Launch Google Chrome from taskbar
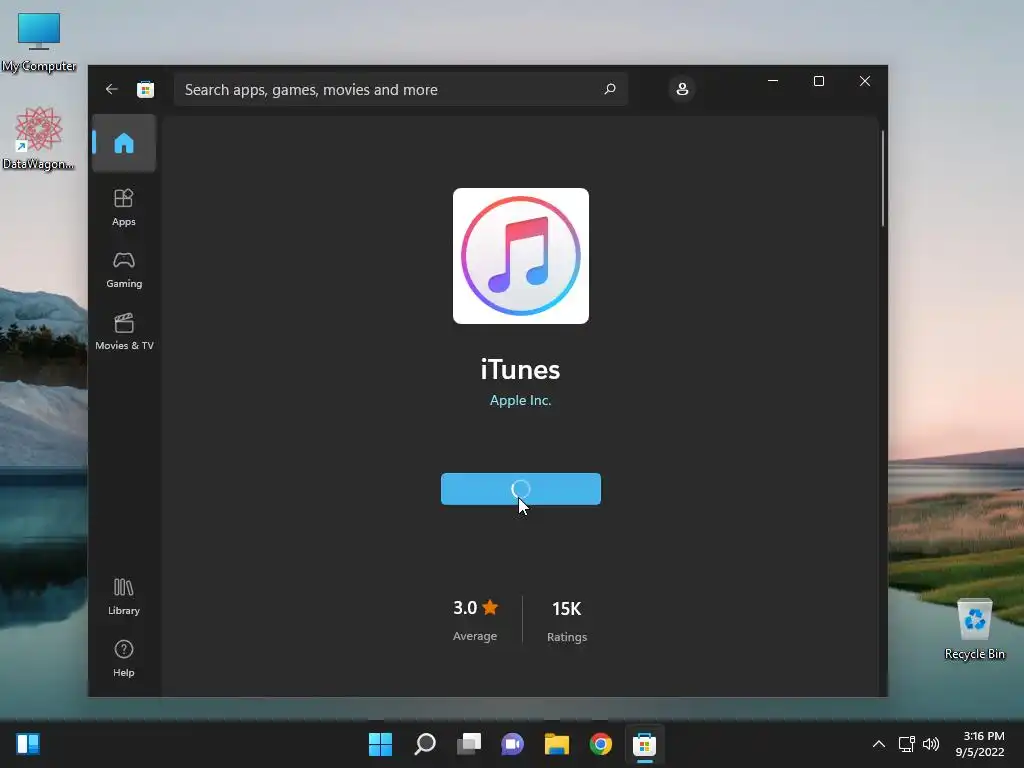Viewport: 1024px width, 768px height. tap(601, 744)
